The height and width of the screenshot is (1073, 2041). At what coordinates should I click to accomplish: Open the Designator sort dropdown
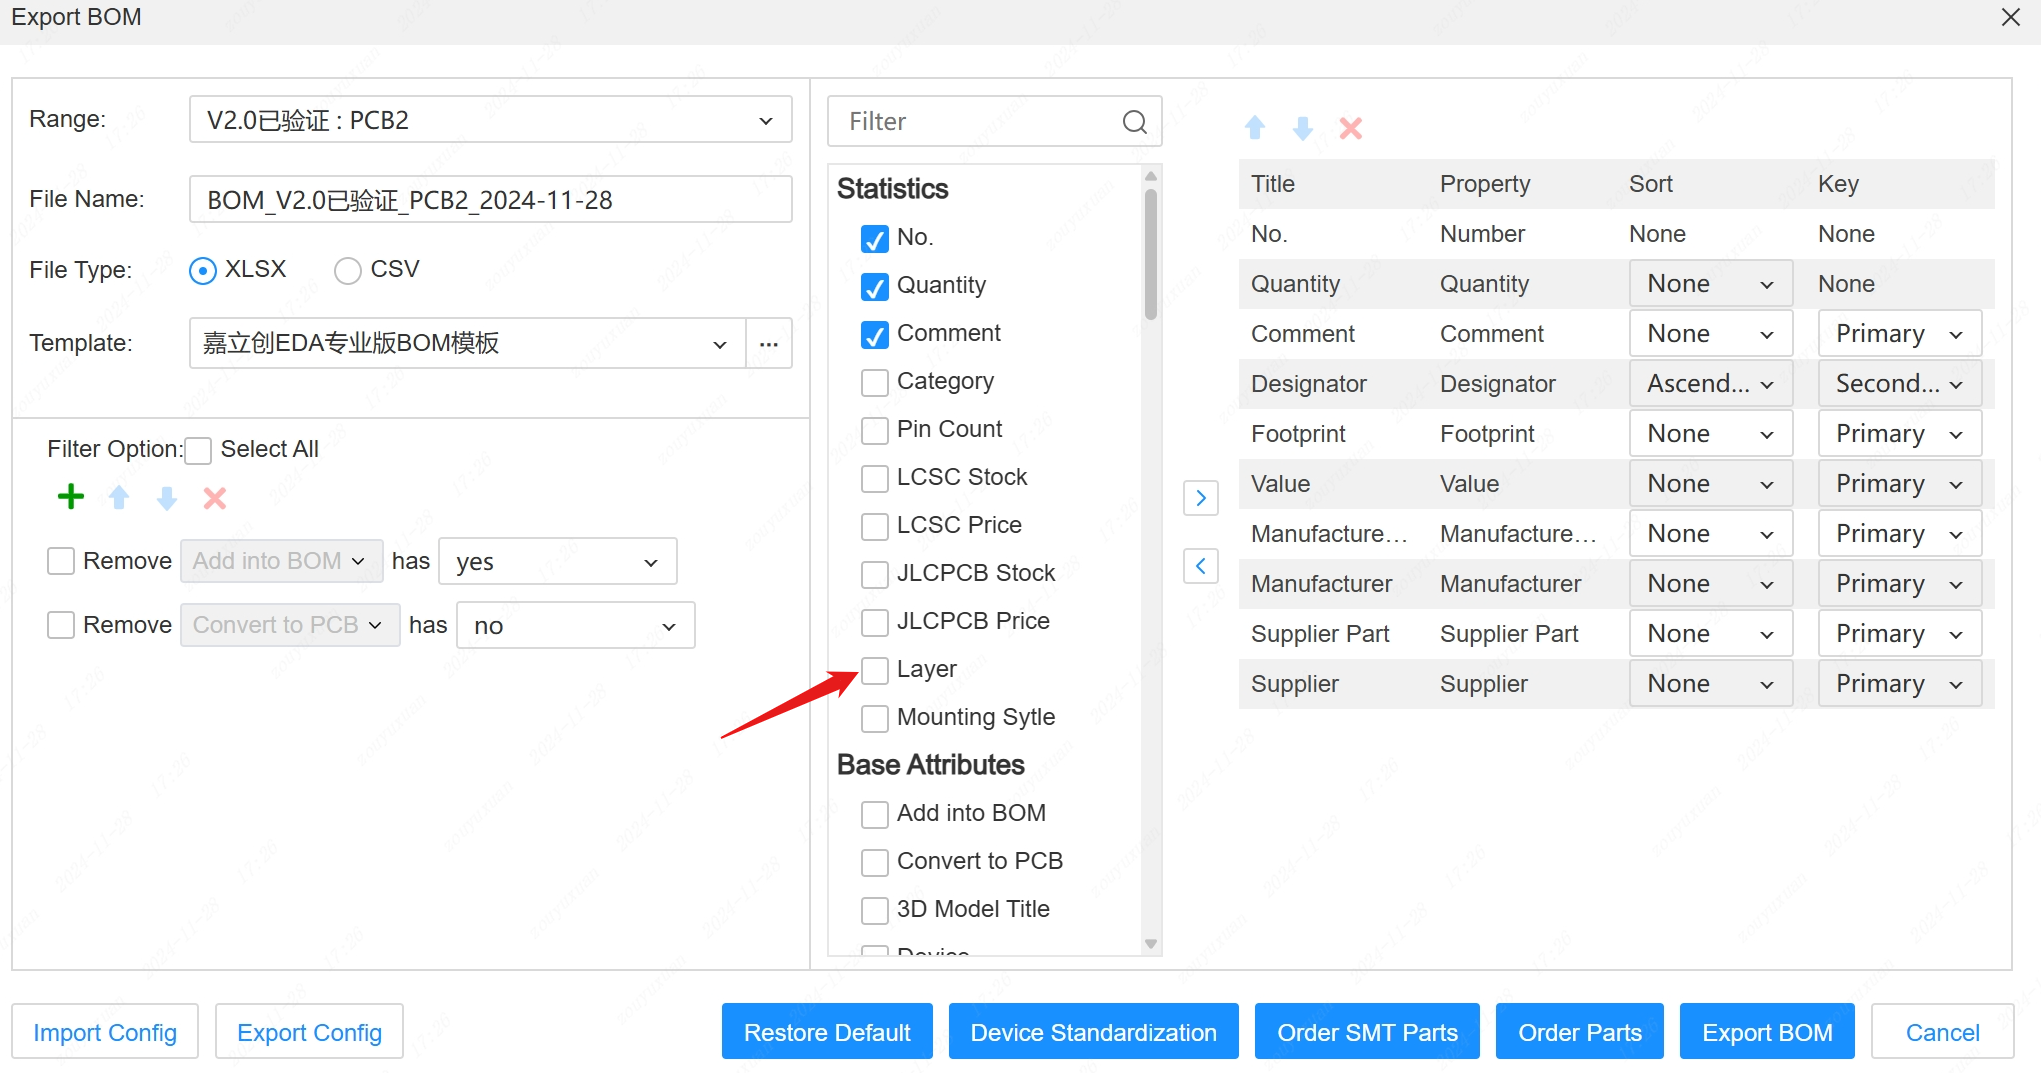coord(1709,384)
